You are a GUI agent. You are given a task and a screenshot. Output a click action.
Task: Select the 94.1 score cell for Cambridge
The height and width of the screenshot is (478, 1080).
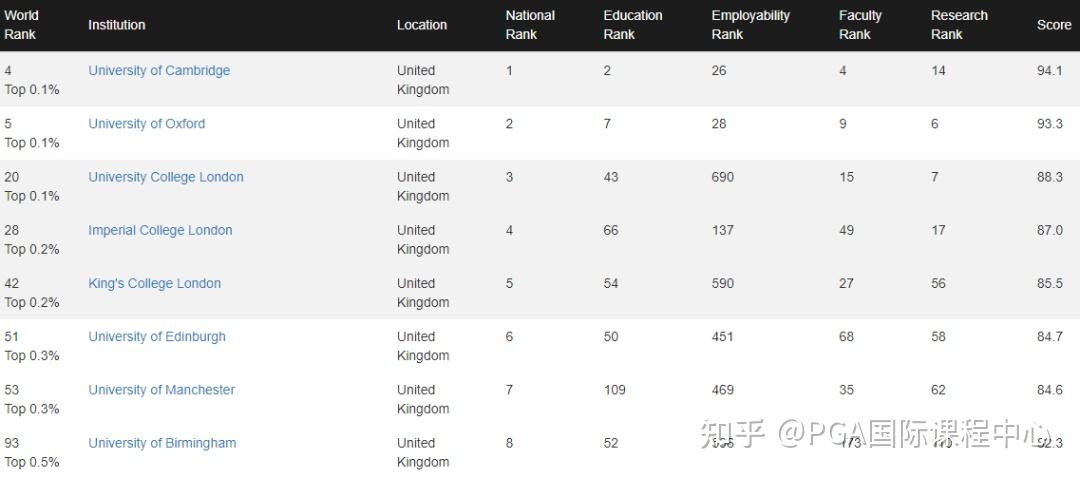1050,71
